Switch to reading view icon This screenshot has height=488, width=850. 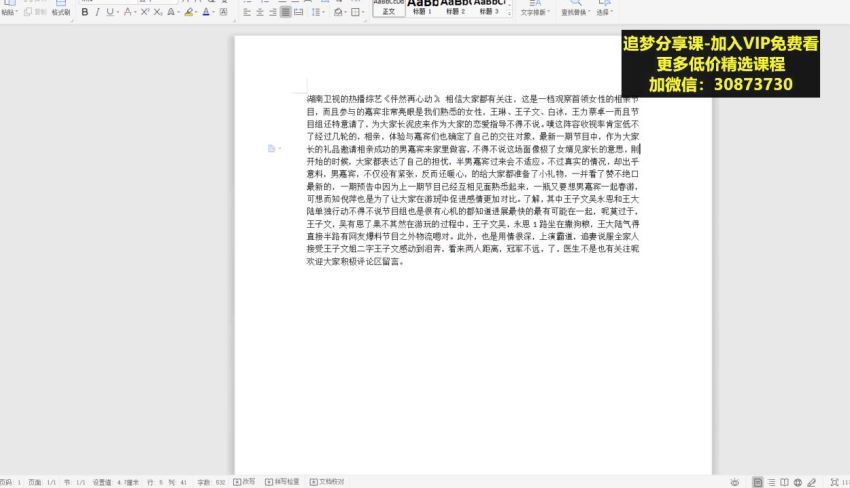(x=784, y=482)
